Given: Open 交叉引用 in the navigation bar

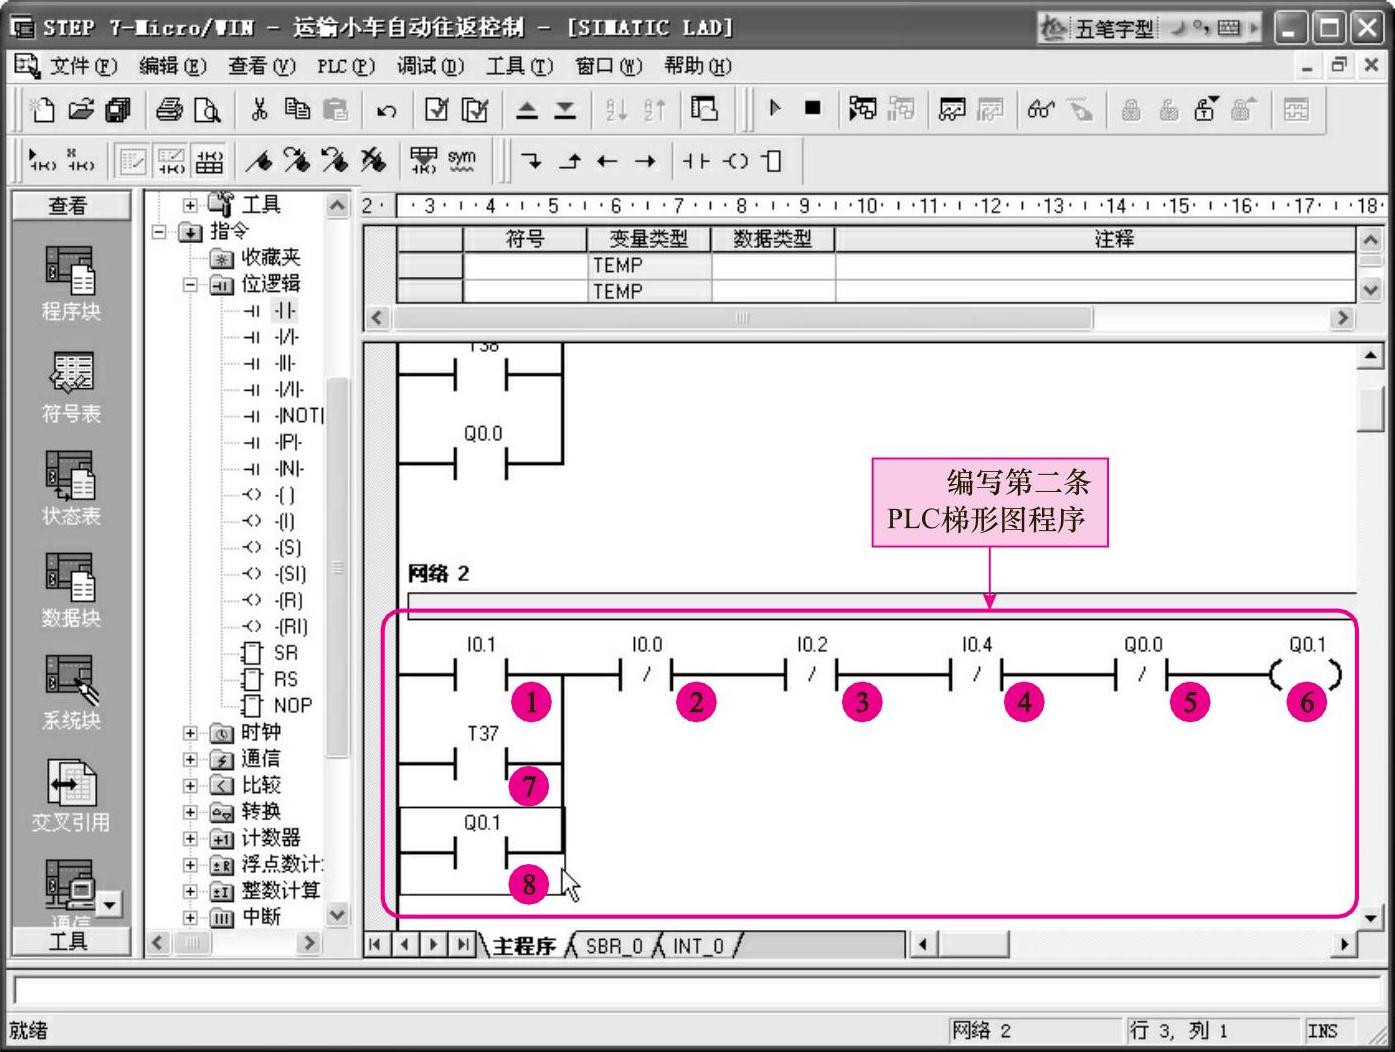Looking at the screenshot, I should (x=70, y=795).
